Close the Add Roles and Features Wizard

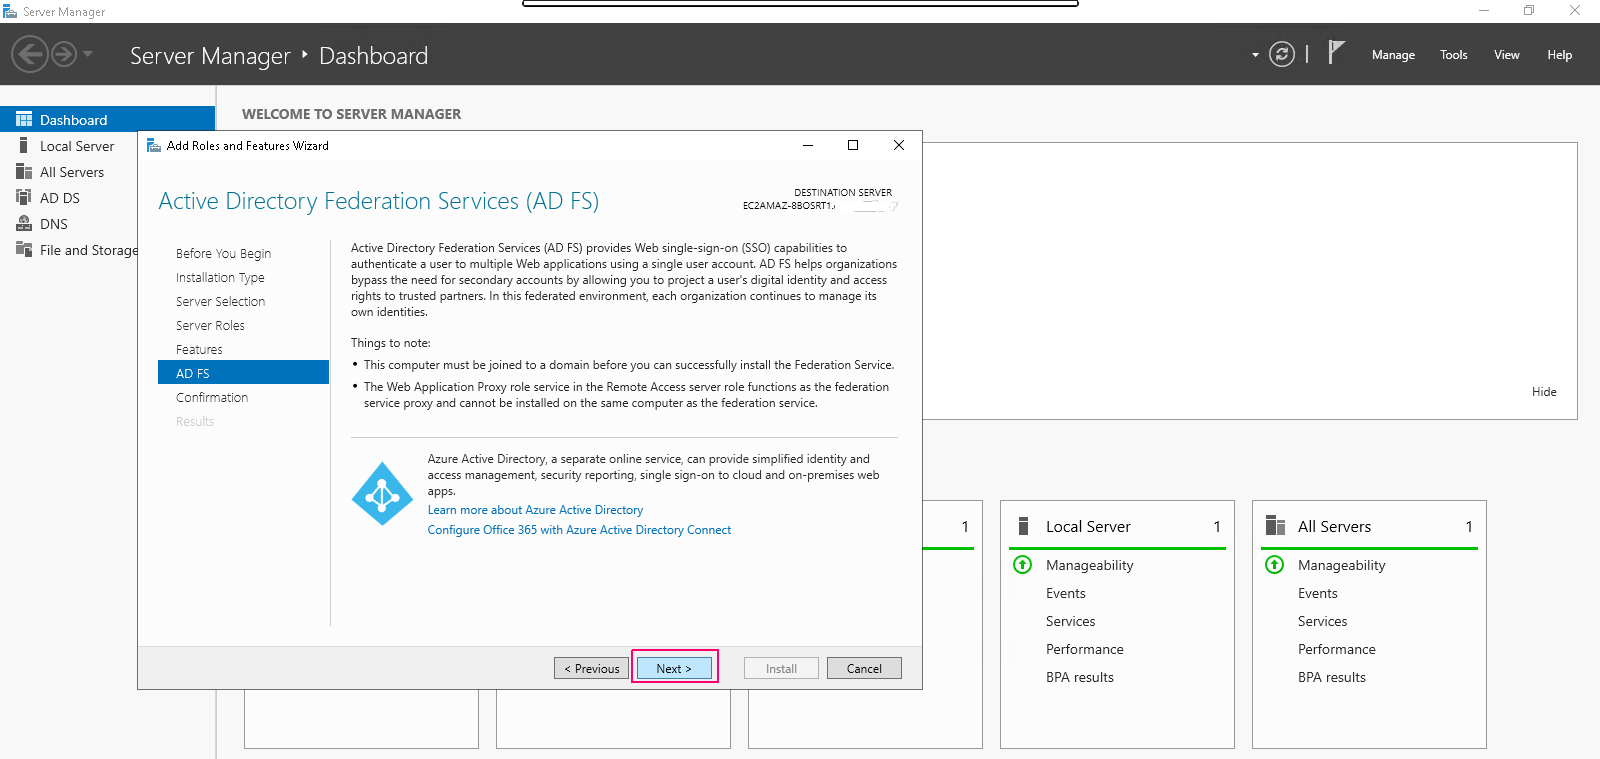coord(899,145)
